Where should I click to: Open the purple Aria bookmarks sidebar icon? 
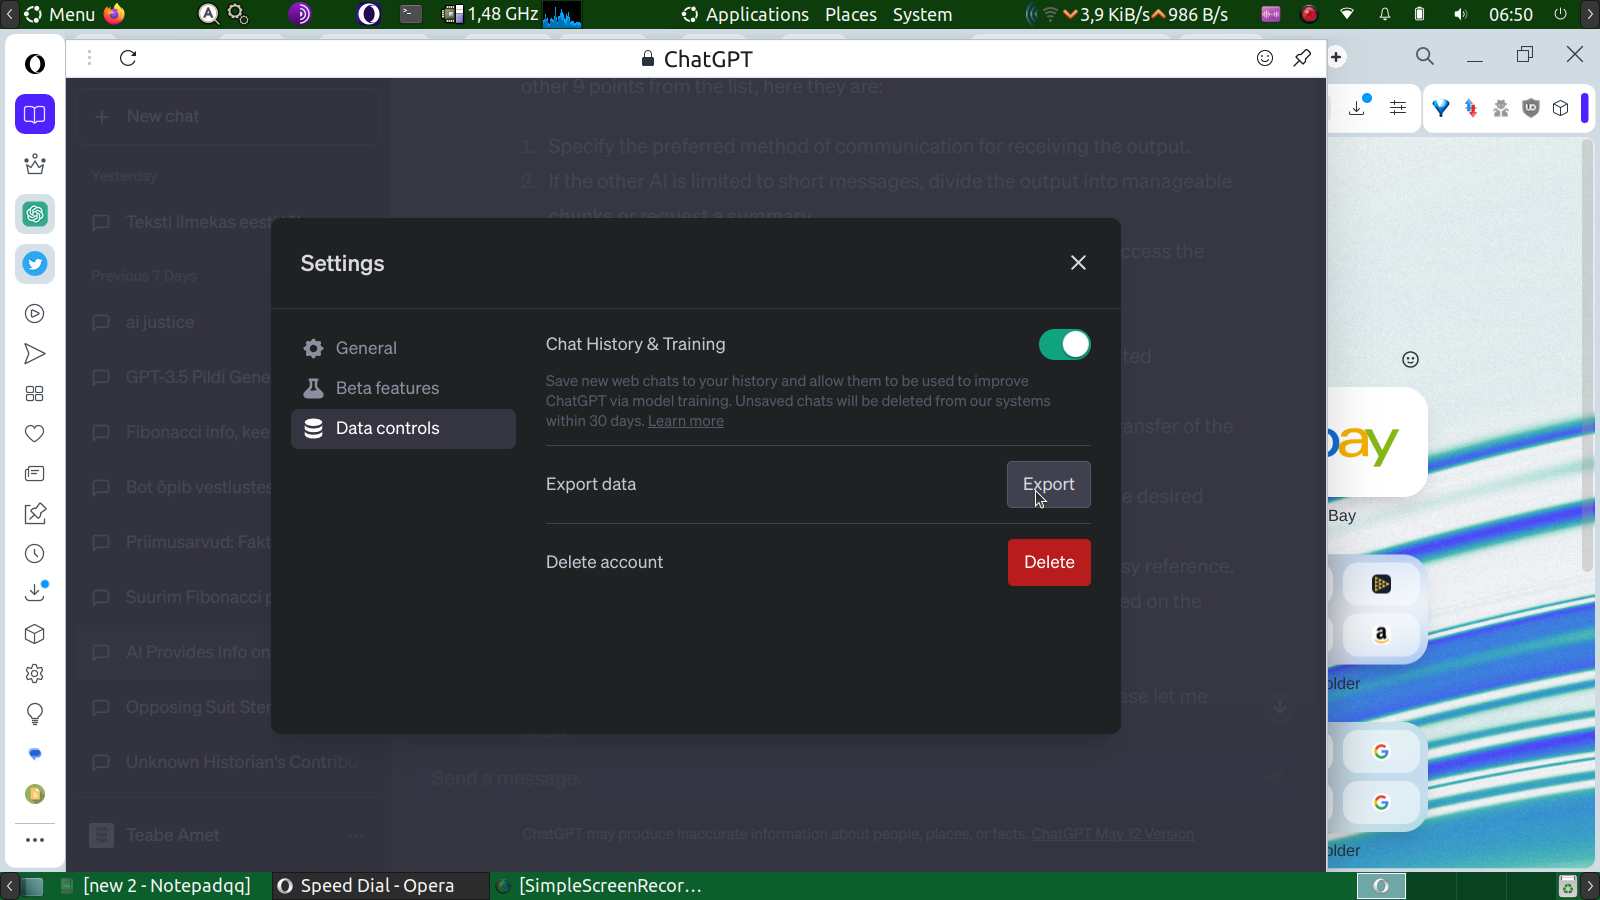click(35, 114)
